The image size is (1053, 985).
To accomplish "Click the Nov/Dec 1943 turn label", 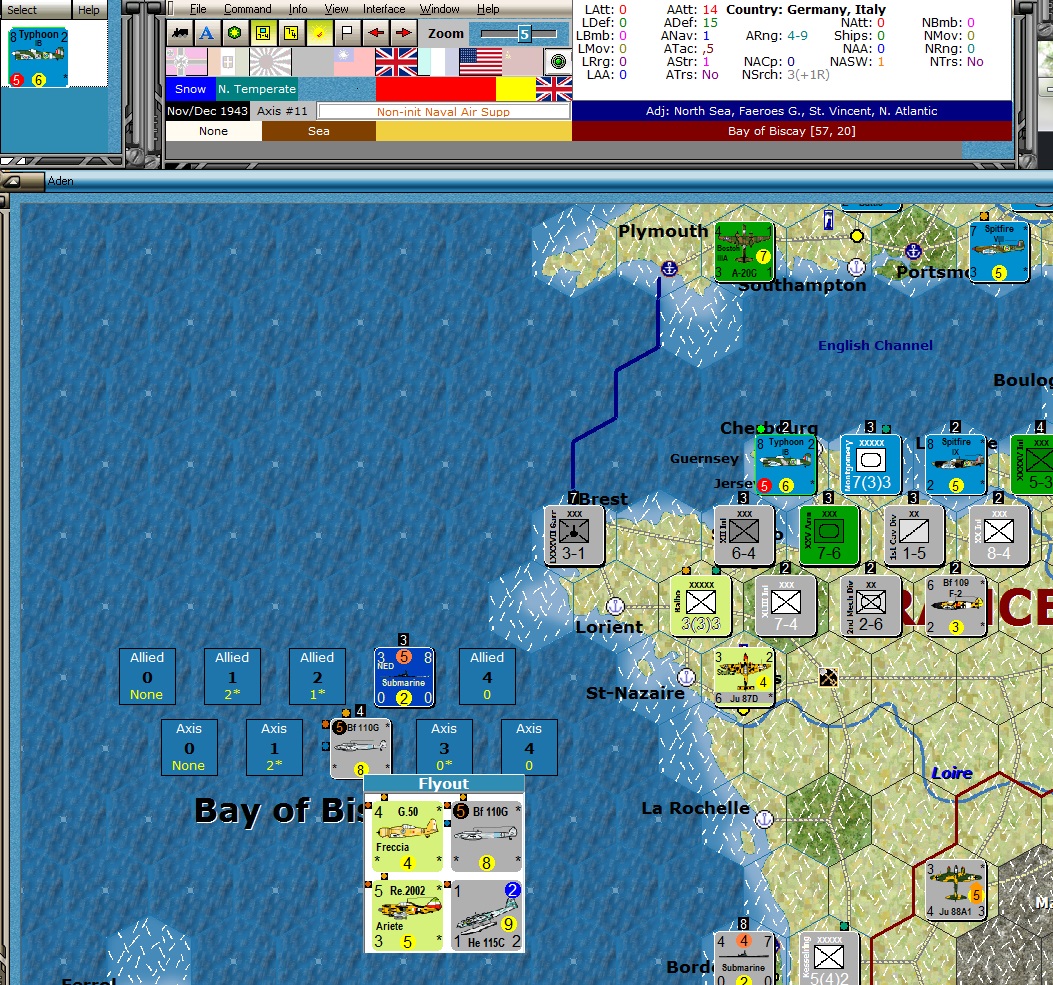I will pyautogui.click(x=208, y=111).
